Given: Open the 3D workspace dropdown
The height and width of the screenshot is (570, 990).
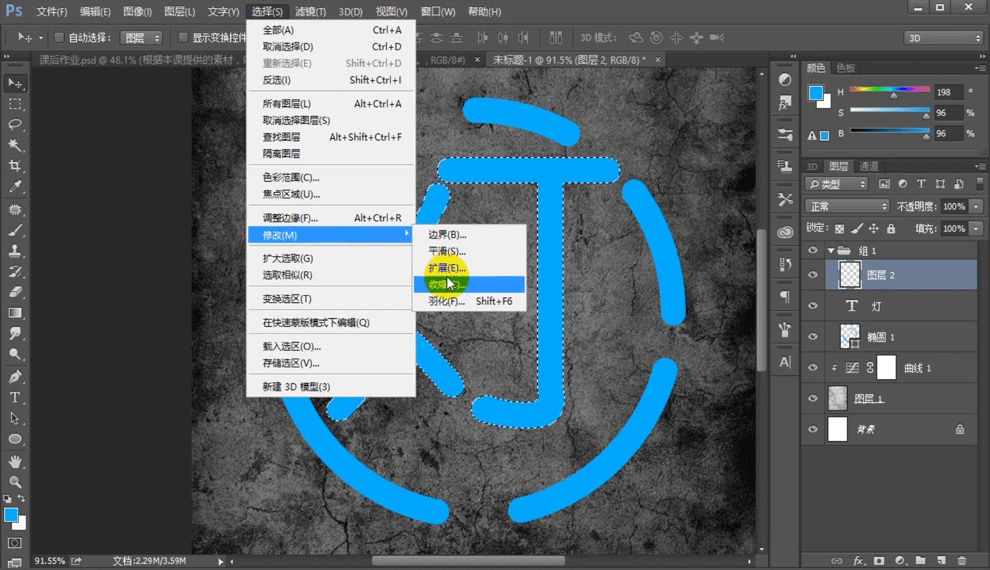Looking at the screenshot, I should pyautogui.click(x=943, y=38).
